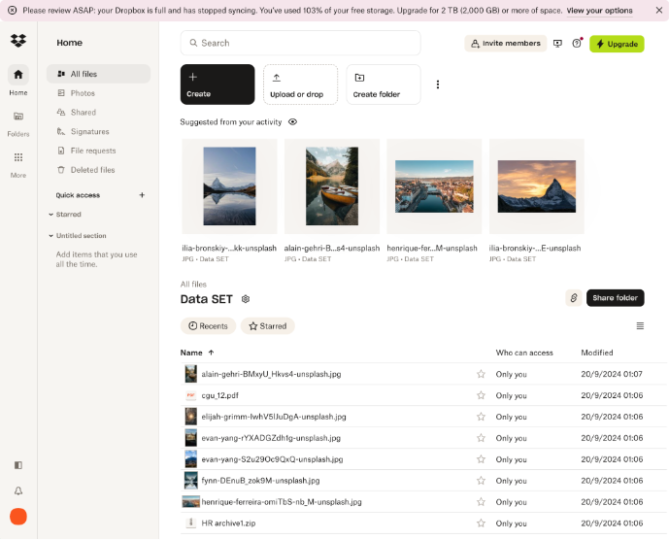Star elijah-grimm-IwhV5IJuDgA-unsplash.jpg
Viewport: 669px width, 540px height.
(x=481, y=417)
